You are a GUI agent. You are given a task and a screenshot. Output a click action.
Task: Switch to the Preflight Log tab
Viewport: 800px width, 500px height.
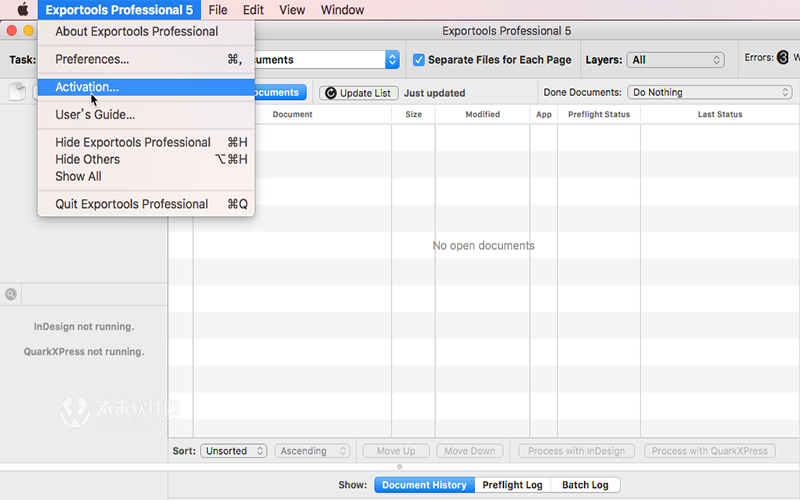pyautogui.click(x=513, y=485)
